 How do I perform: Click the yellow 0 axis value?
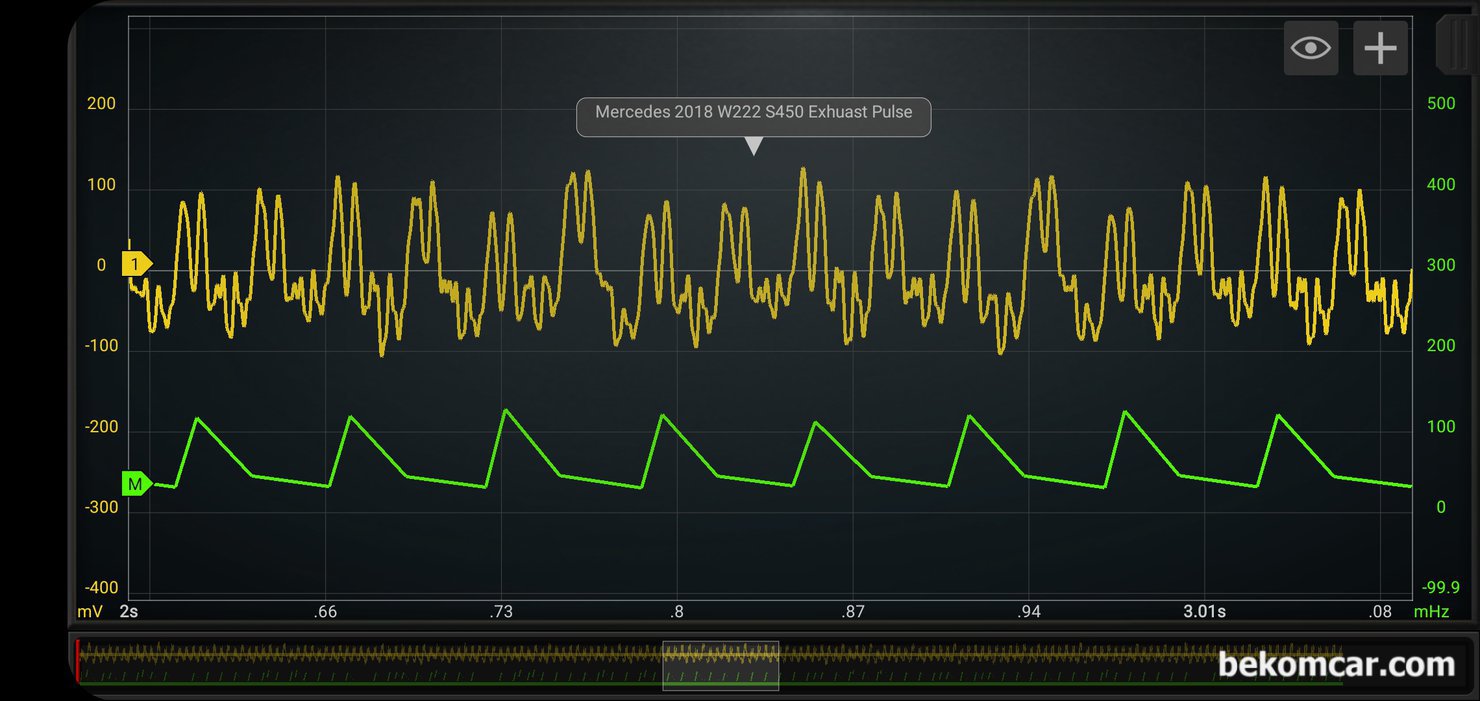tap(101, 265)
